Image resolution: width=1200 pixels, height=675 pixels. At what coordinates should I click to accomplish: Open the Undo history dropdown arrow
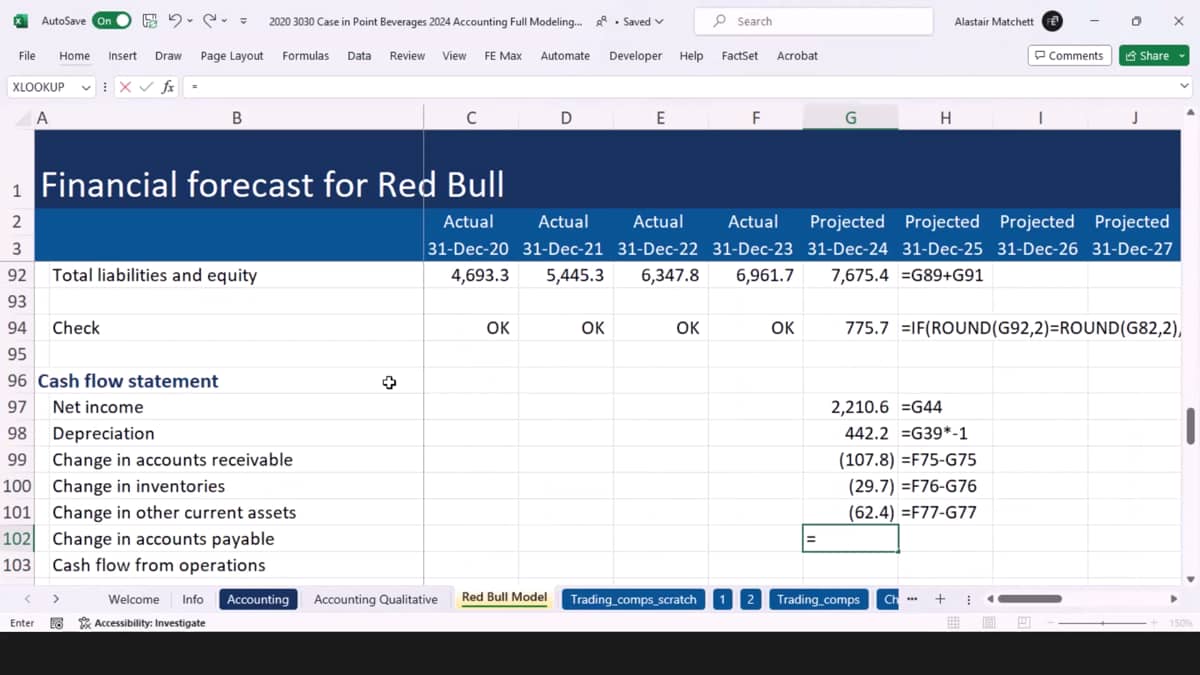pyautogui.click(x=190, y=20)
